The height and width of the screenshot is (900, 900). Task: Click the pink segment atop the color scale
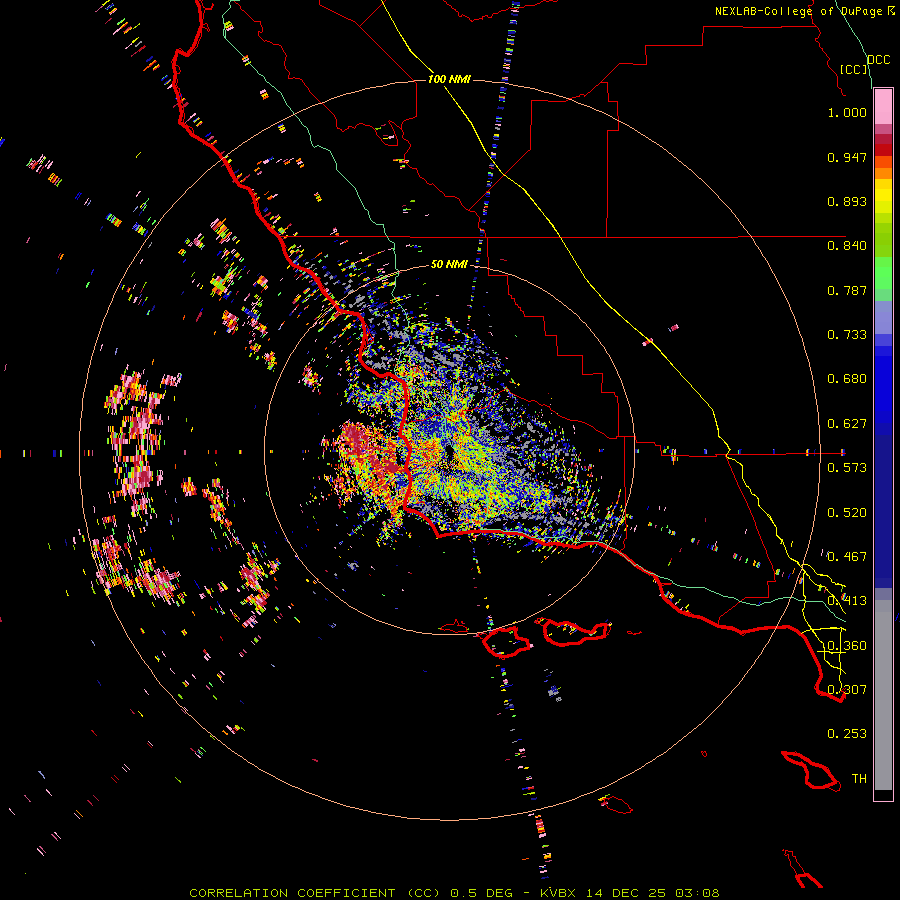pyautogui.click(x=883, y=106)
